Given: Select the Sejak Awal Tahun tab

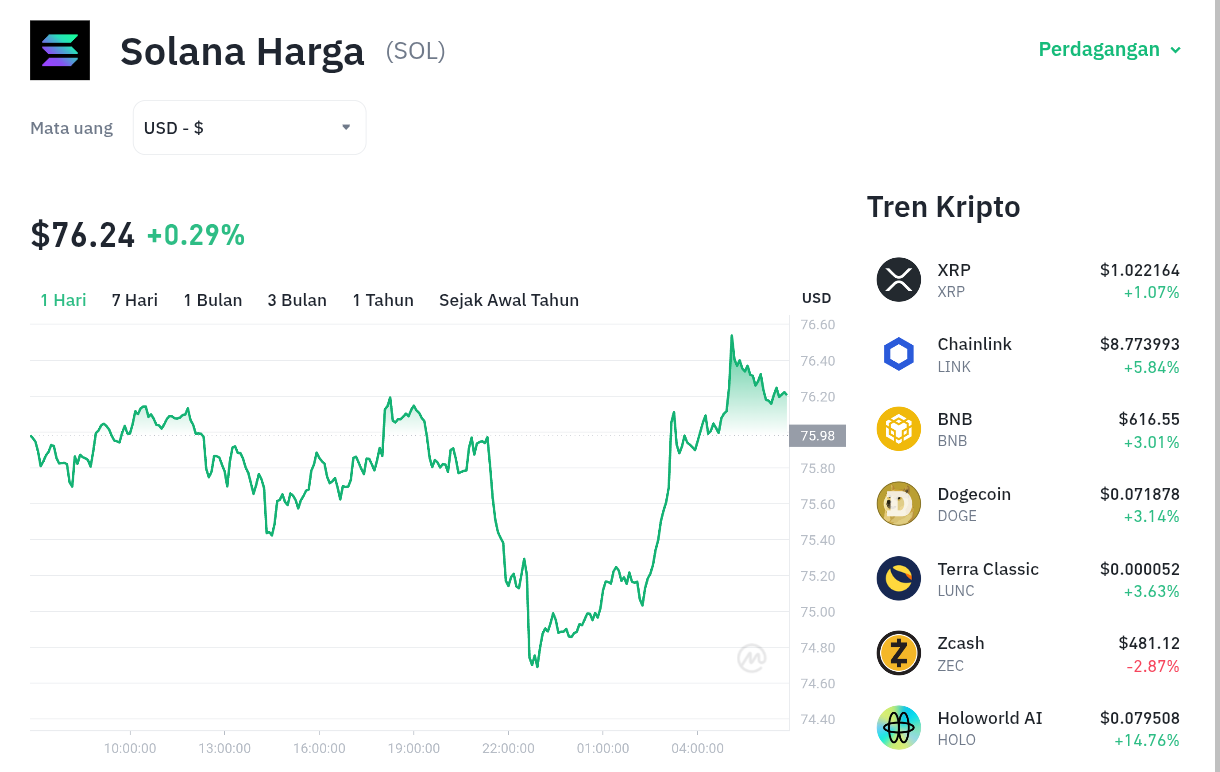Looking at the screenshot, I should pos(509,300).
